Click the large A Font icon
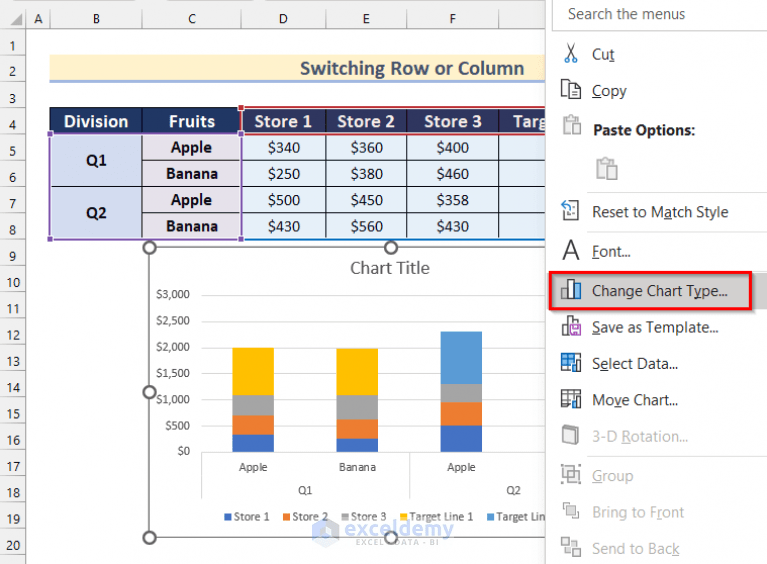767x564 pixels. (570, 250)
